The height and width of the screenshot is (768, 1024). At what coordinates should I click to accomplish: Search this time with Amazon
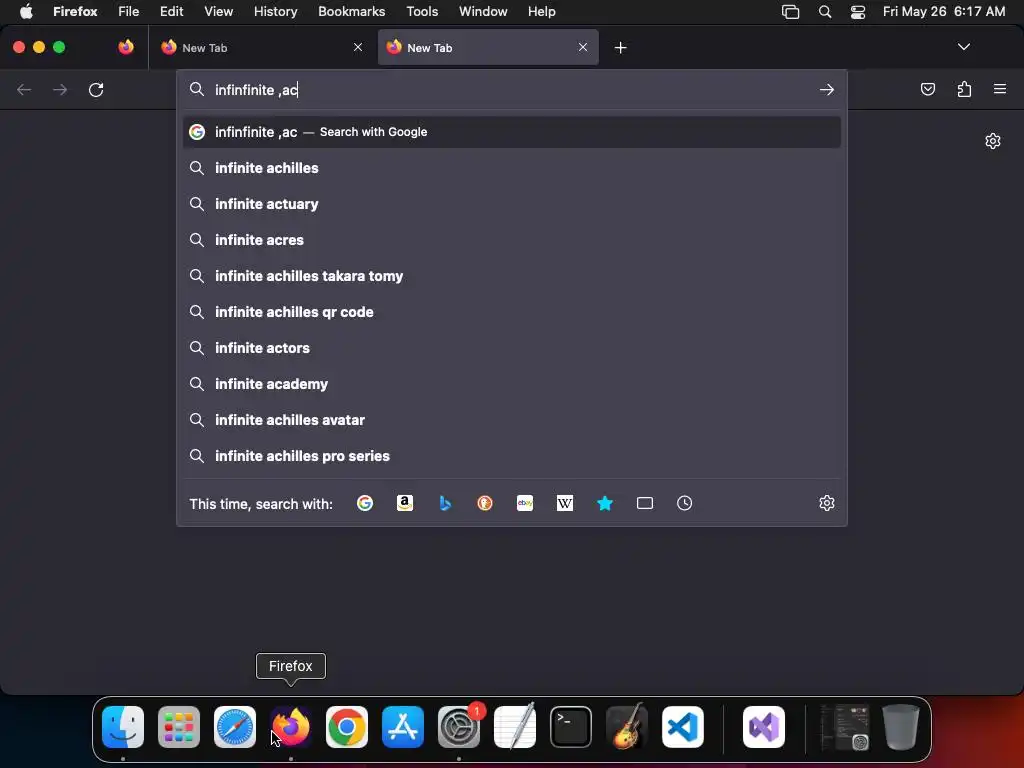pos(405,503)
